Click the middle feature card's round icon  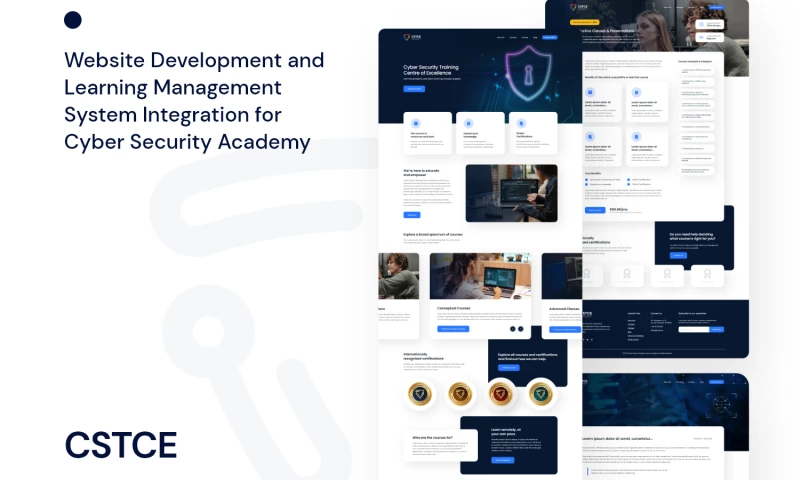click(468, 123)
